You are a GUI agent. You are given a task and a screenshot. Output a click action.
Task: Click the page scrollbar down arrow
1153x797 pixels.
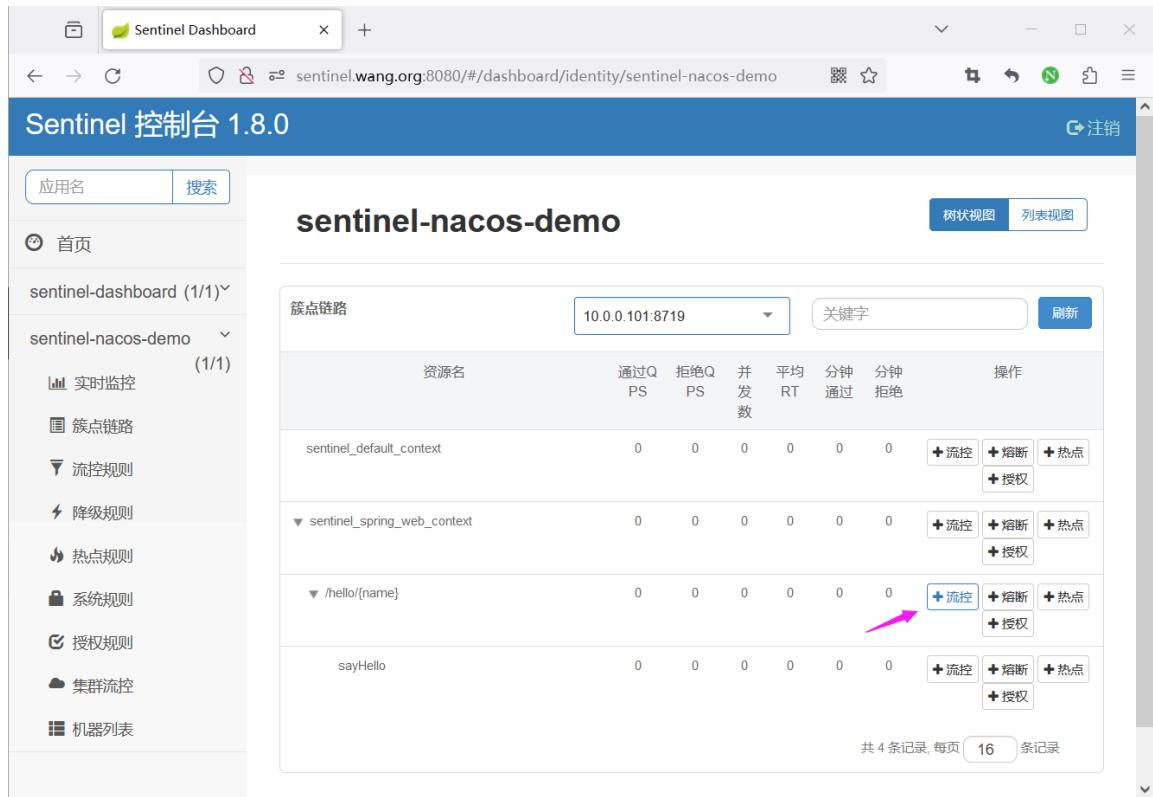point(1144,789)
